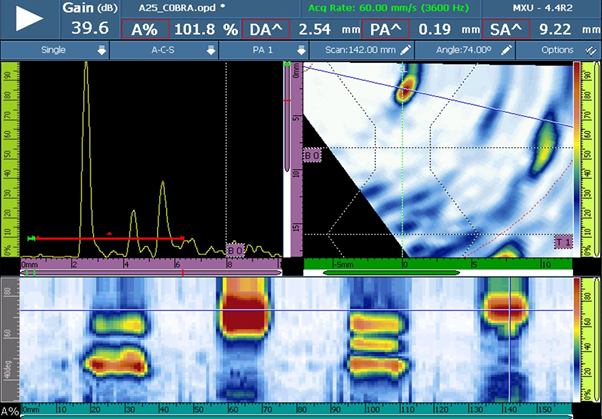Click the B0 marker label on the S-scan
This screenshot has height=419, width=602.
coord(310,156)
